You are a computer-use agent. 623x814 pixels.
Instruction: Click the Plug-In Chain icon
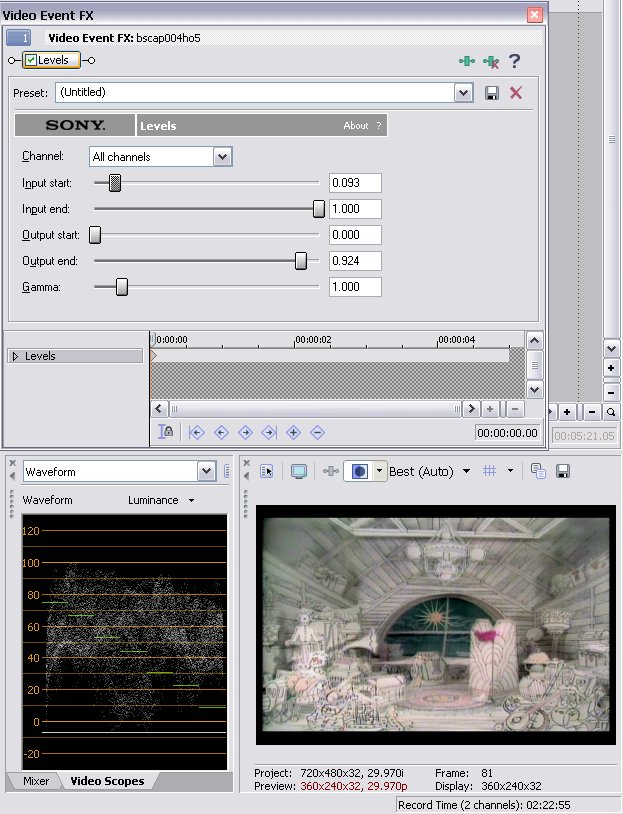(467, 61)
